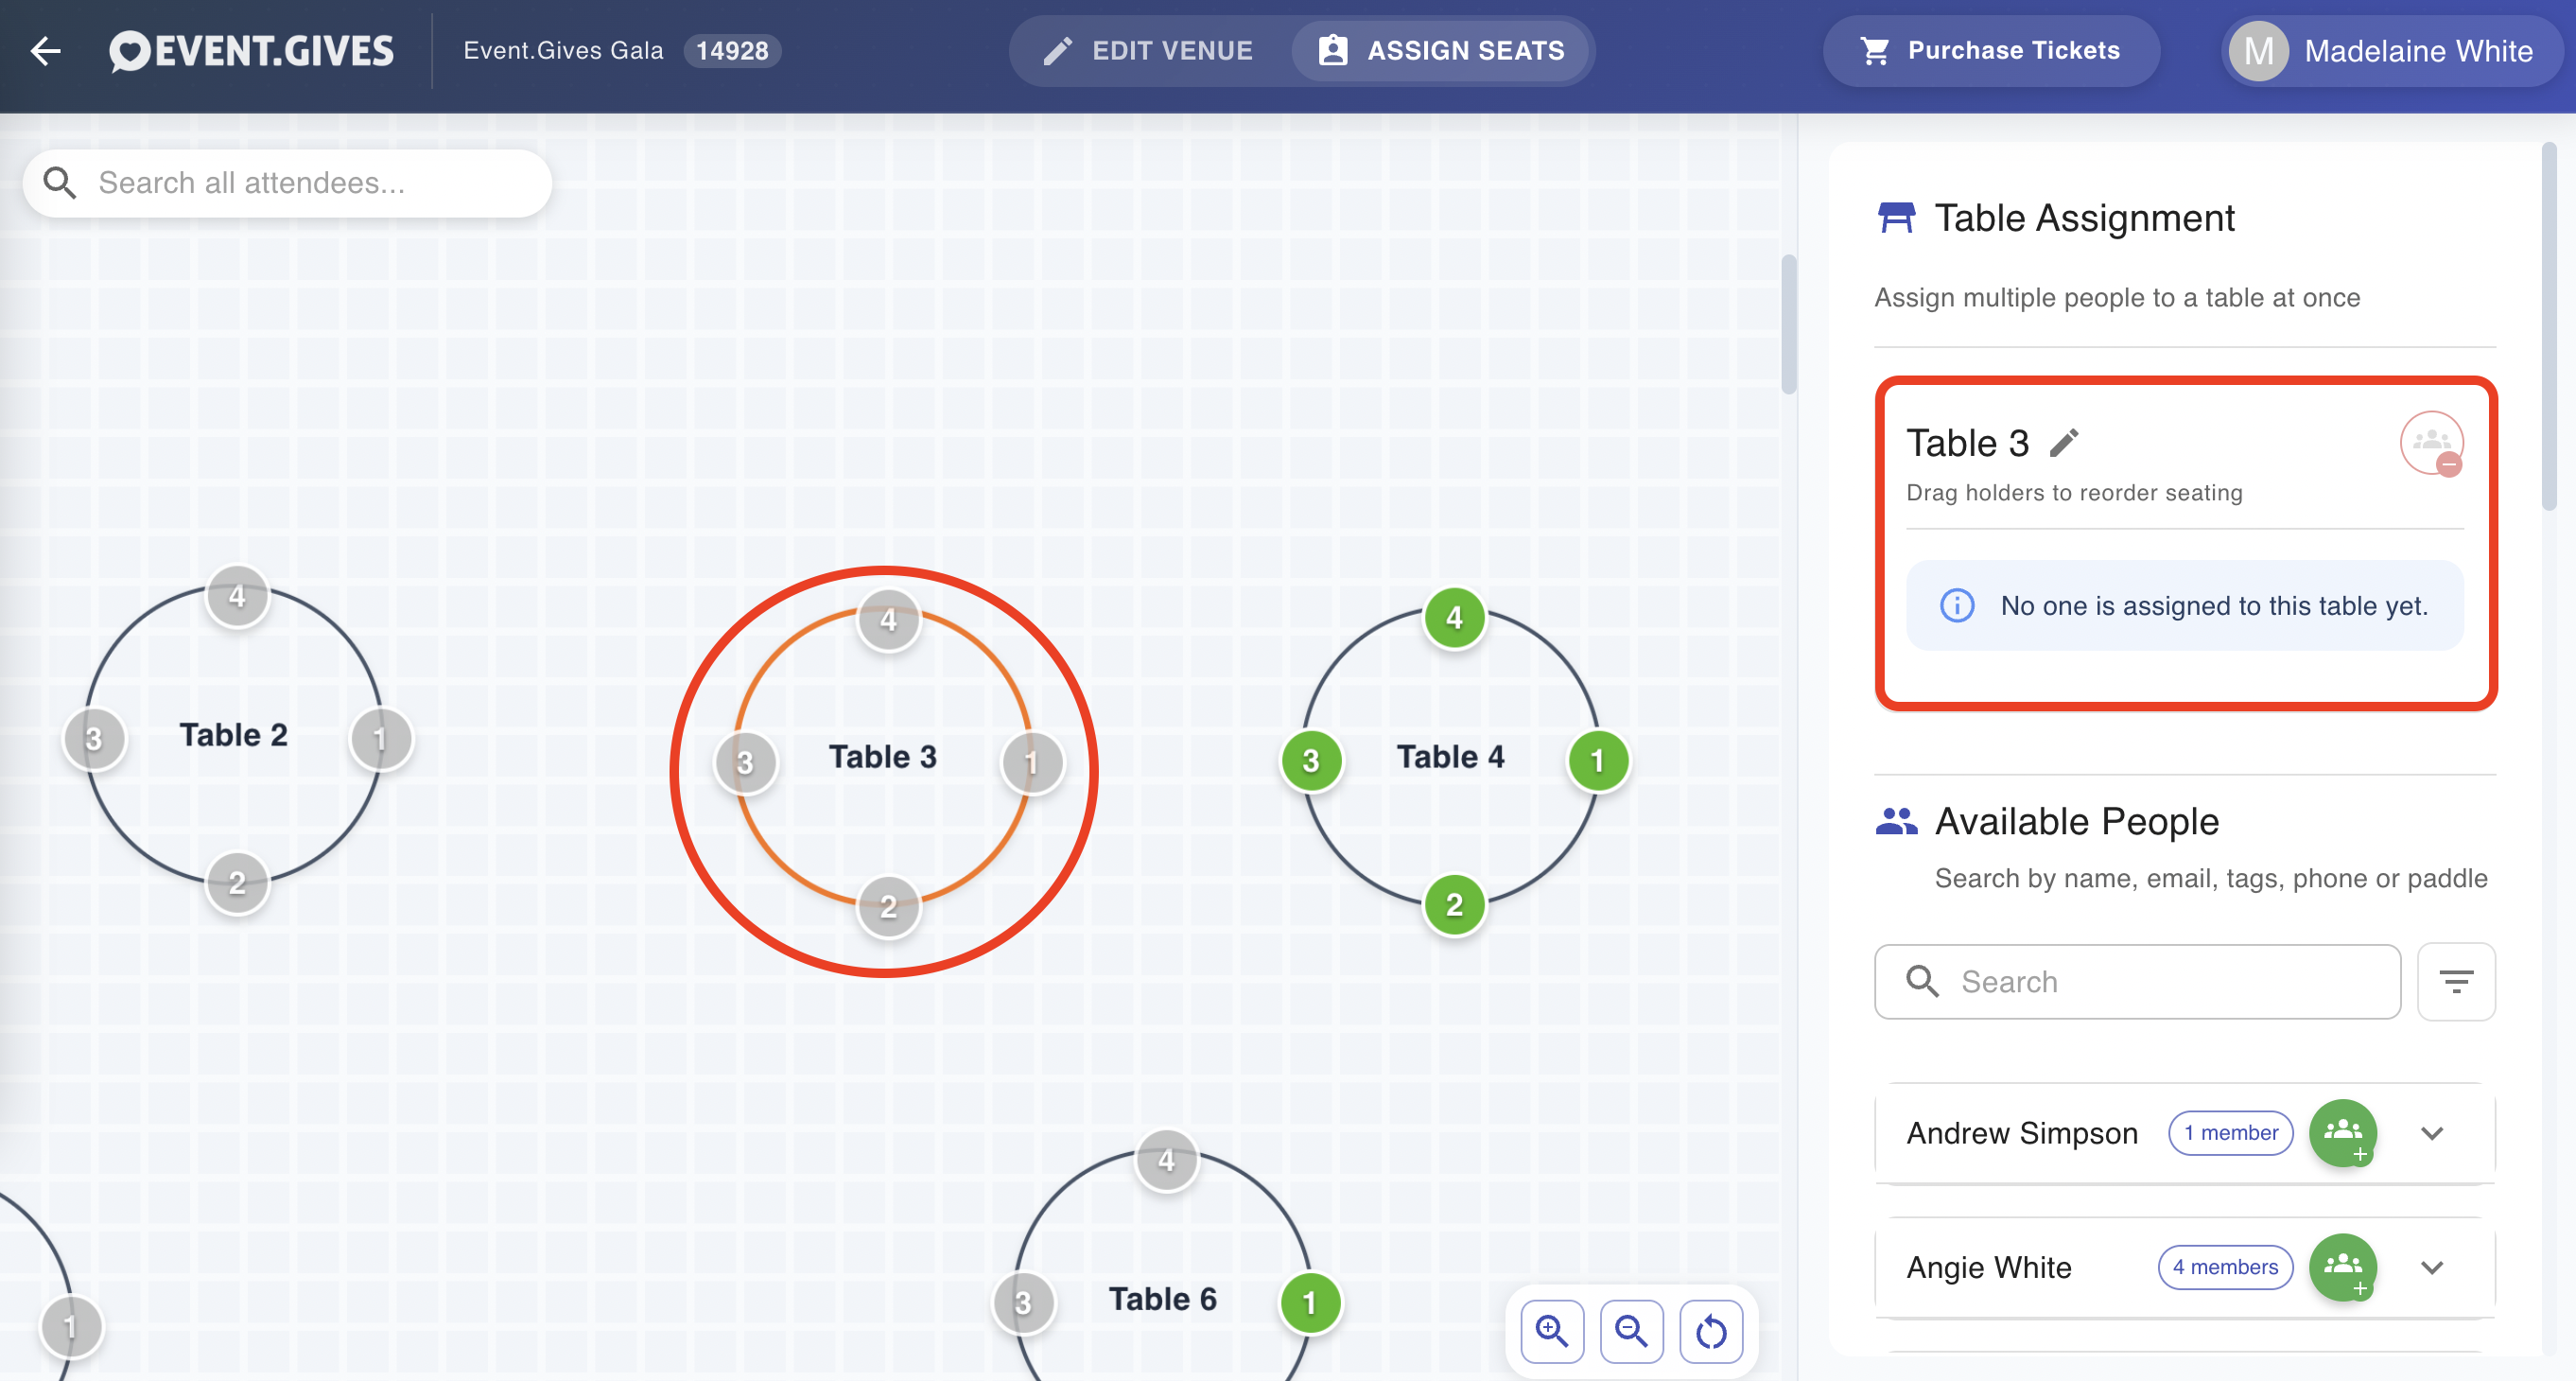Screen dimensions: 2576x1381
Task: Click the side panel scrollbar
Action: (2549, 327)
